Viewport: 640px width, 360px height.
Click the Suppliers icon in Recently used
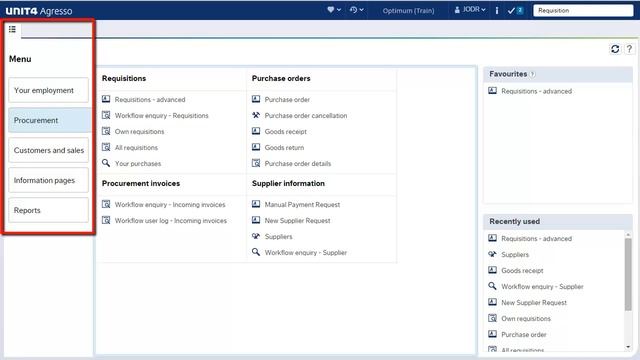[493, 254]
